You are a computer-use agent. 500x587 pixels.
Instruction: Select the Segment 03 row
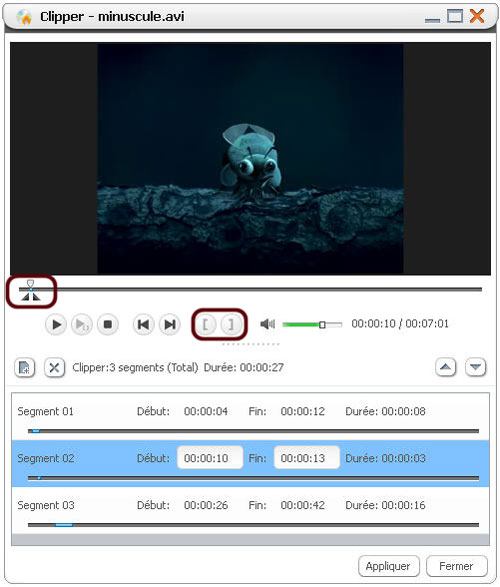[250, 510]
